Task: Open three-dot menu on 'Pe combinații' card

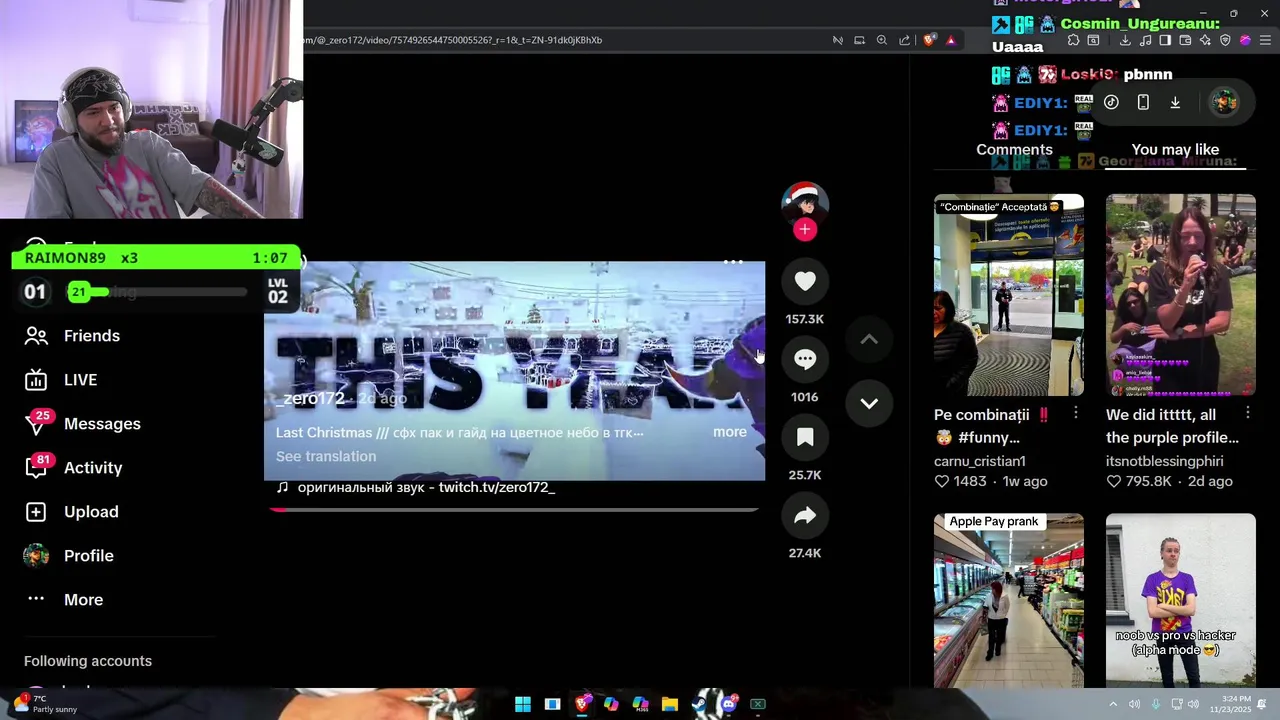Action: (x=1076, y=413)
